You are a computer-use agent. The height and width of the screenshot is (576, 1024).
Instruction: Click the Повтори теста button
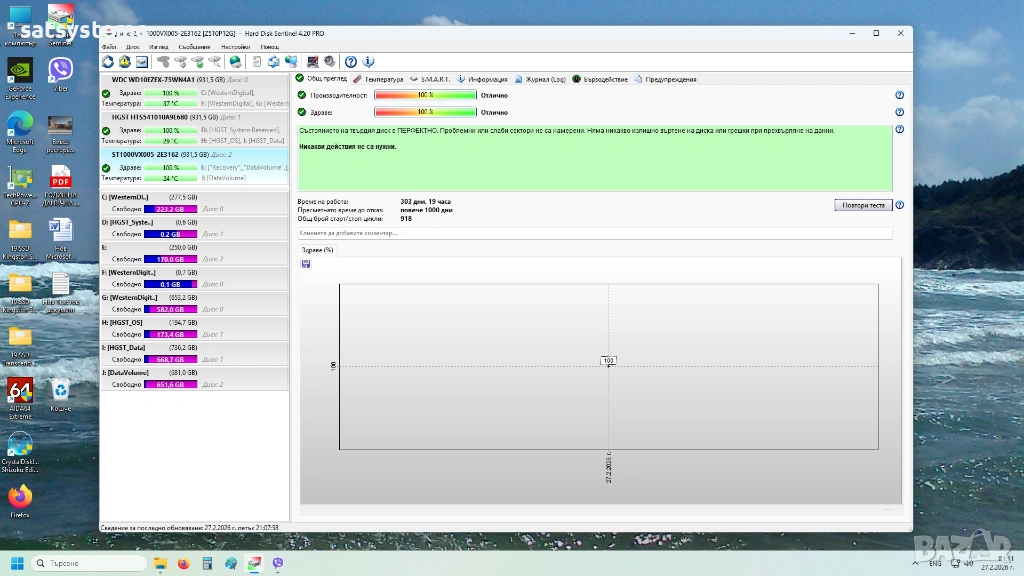(862, 205)
